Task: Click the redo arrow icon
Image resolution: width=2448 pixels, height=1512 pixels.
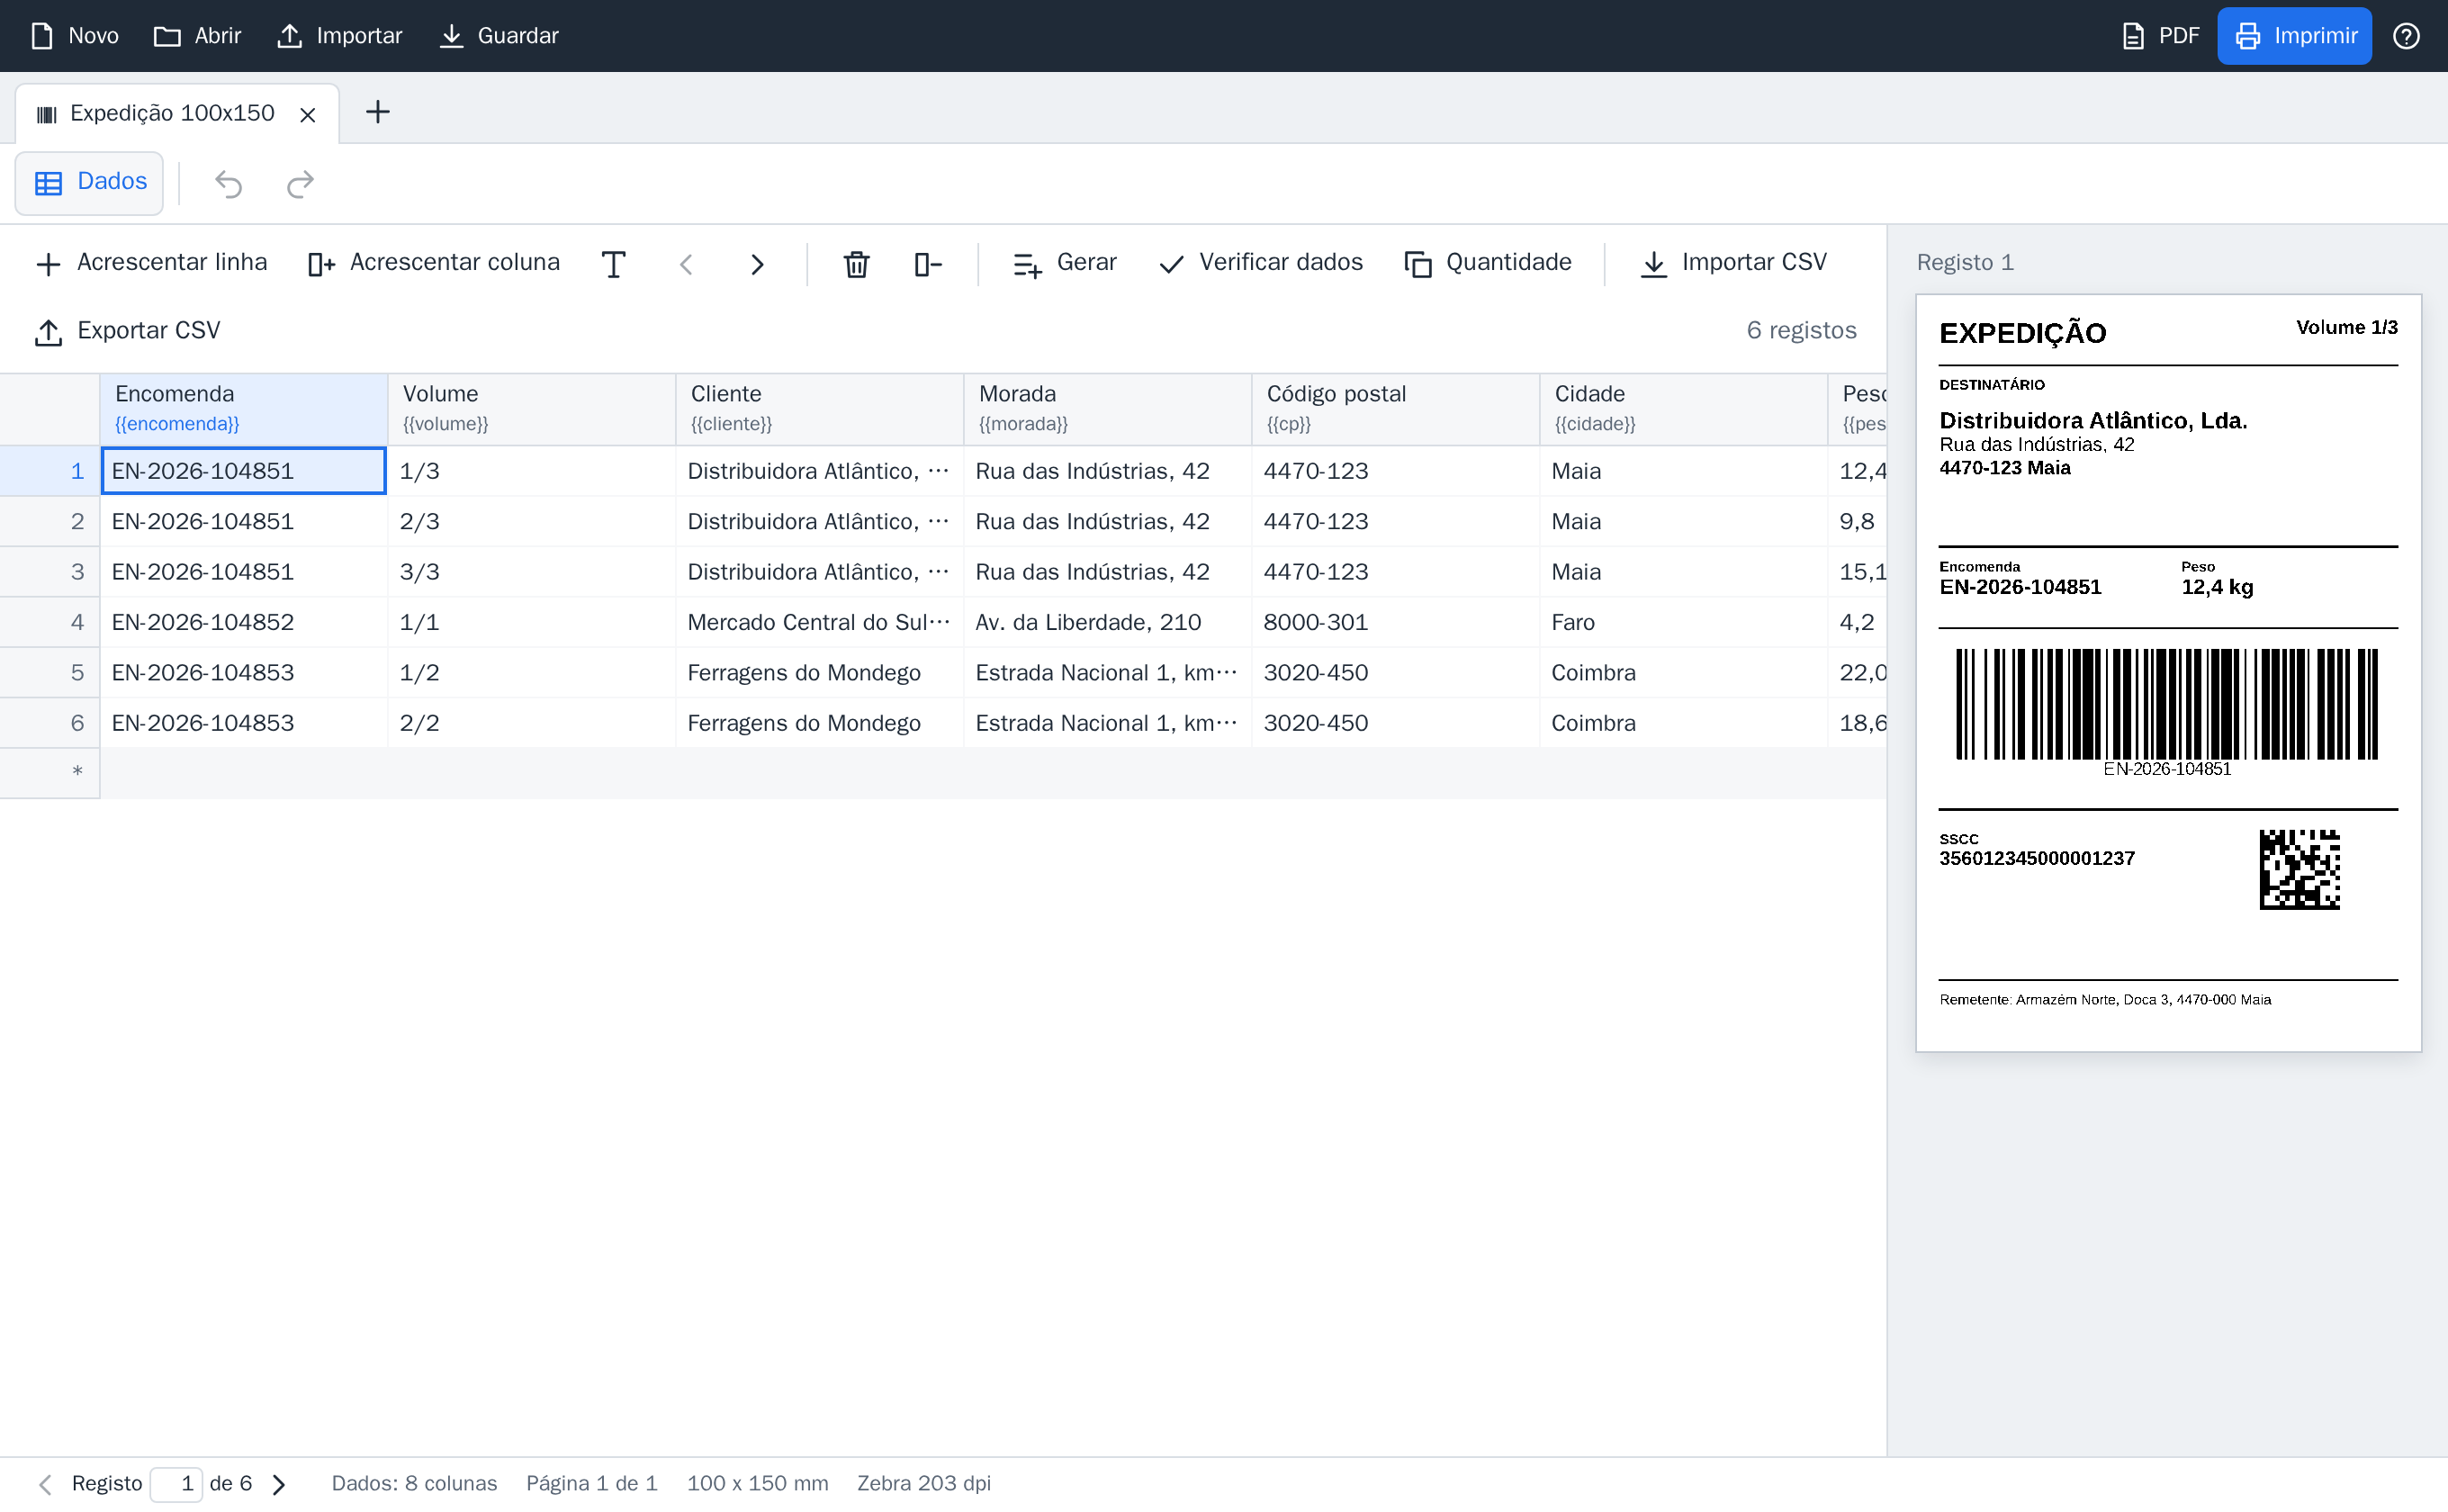Action: pyautogui.click(x=300, y=183)
